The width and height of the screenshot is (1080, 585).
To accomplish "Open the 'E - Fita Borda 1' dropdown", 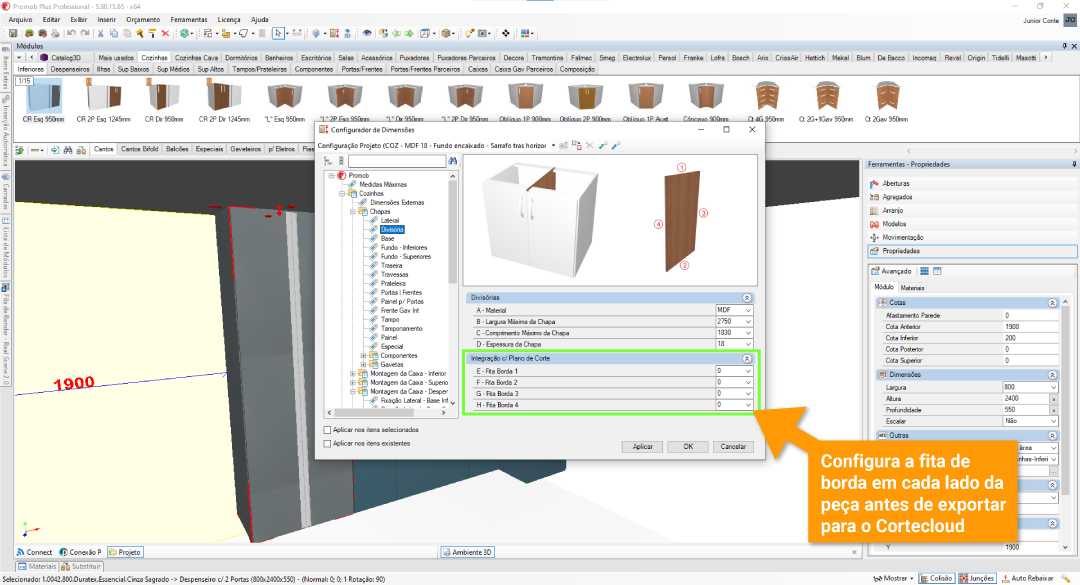I will point(747,371).
